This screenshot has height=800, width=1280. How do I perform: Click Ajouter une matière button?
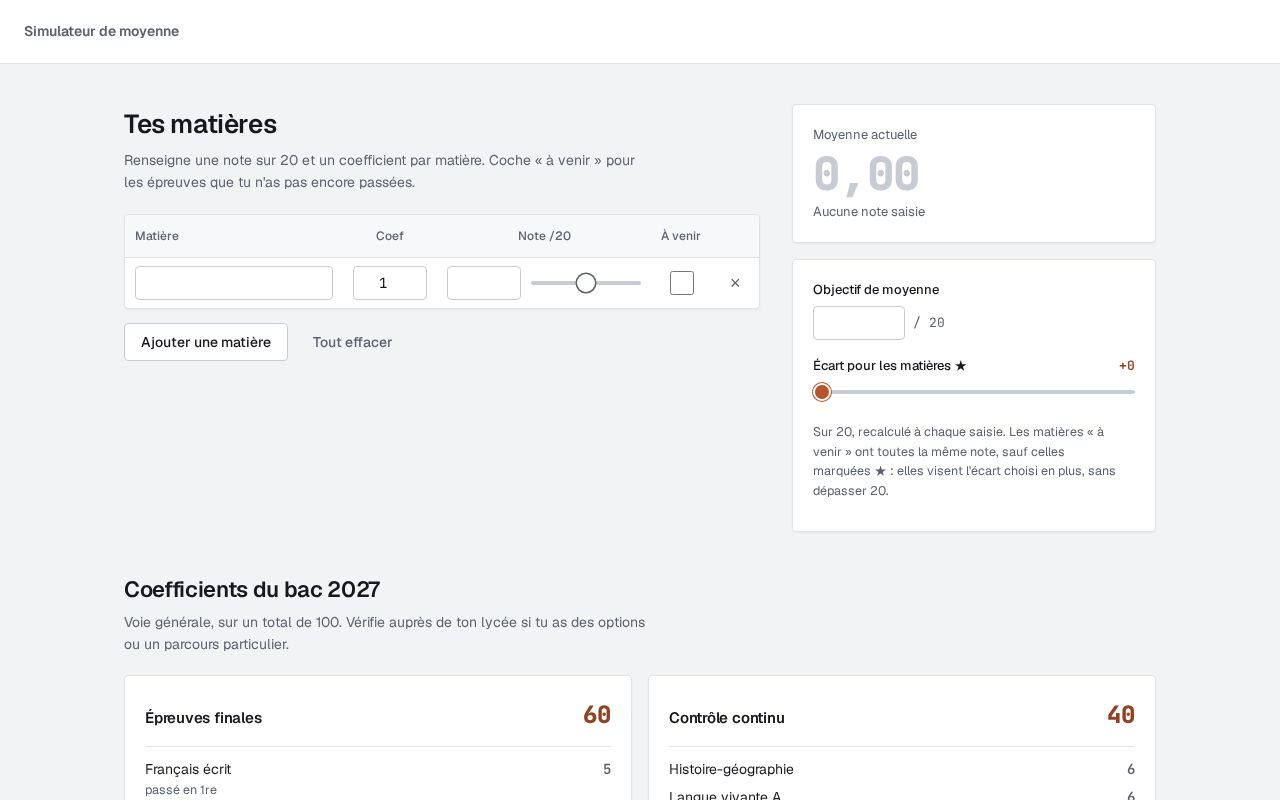pos(206,342)
